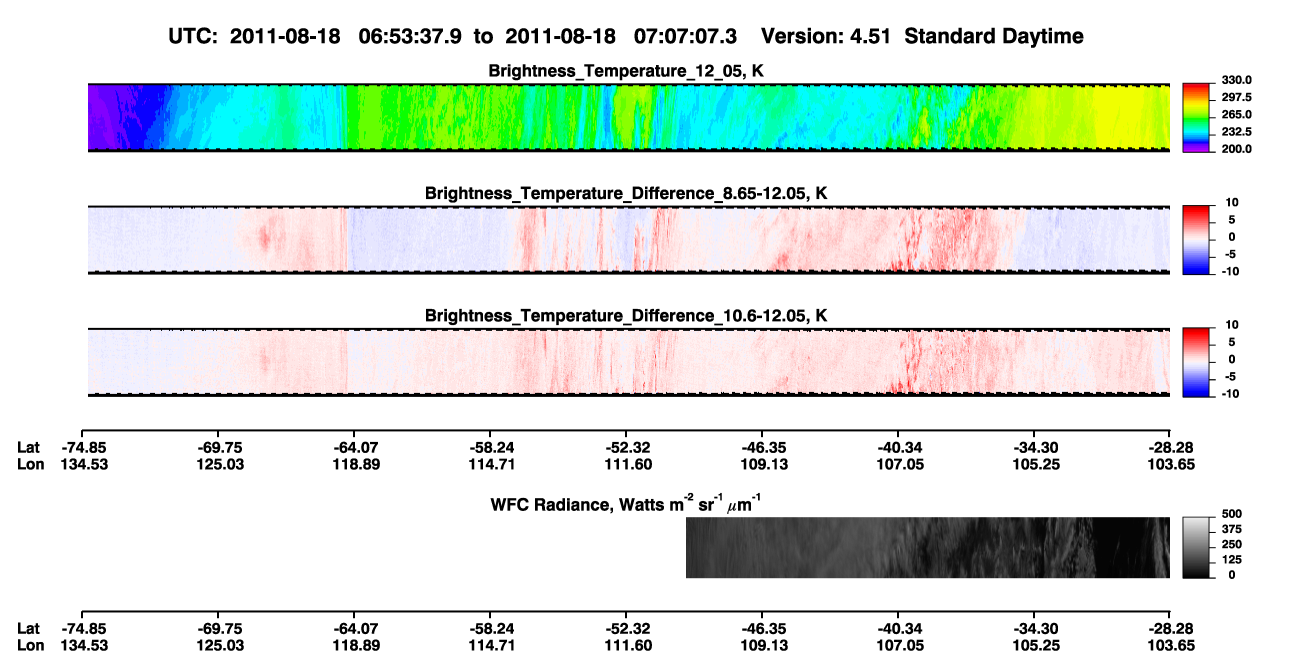The height and width of the screenshot is (667, 1300).
Task: Click latitude -52.32 on the axis under the 10.6-12.05 panel
Action: pos(626,447)
